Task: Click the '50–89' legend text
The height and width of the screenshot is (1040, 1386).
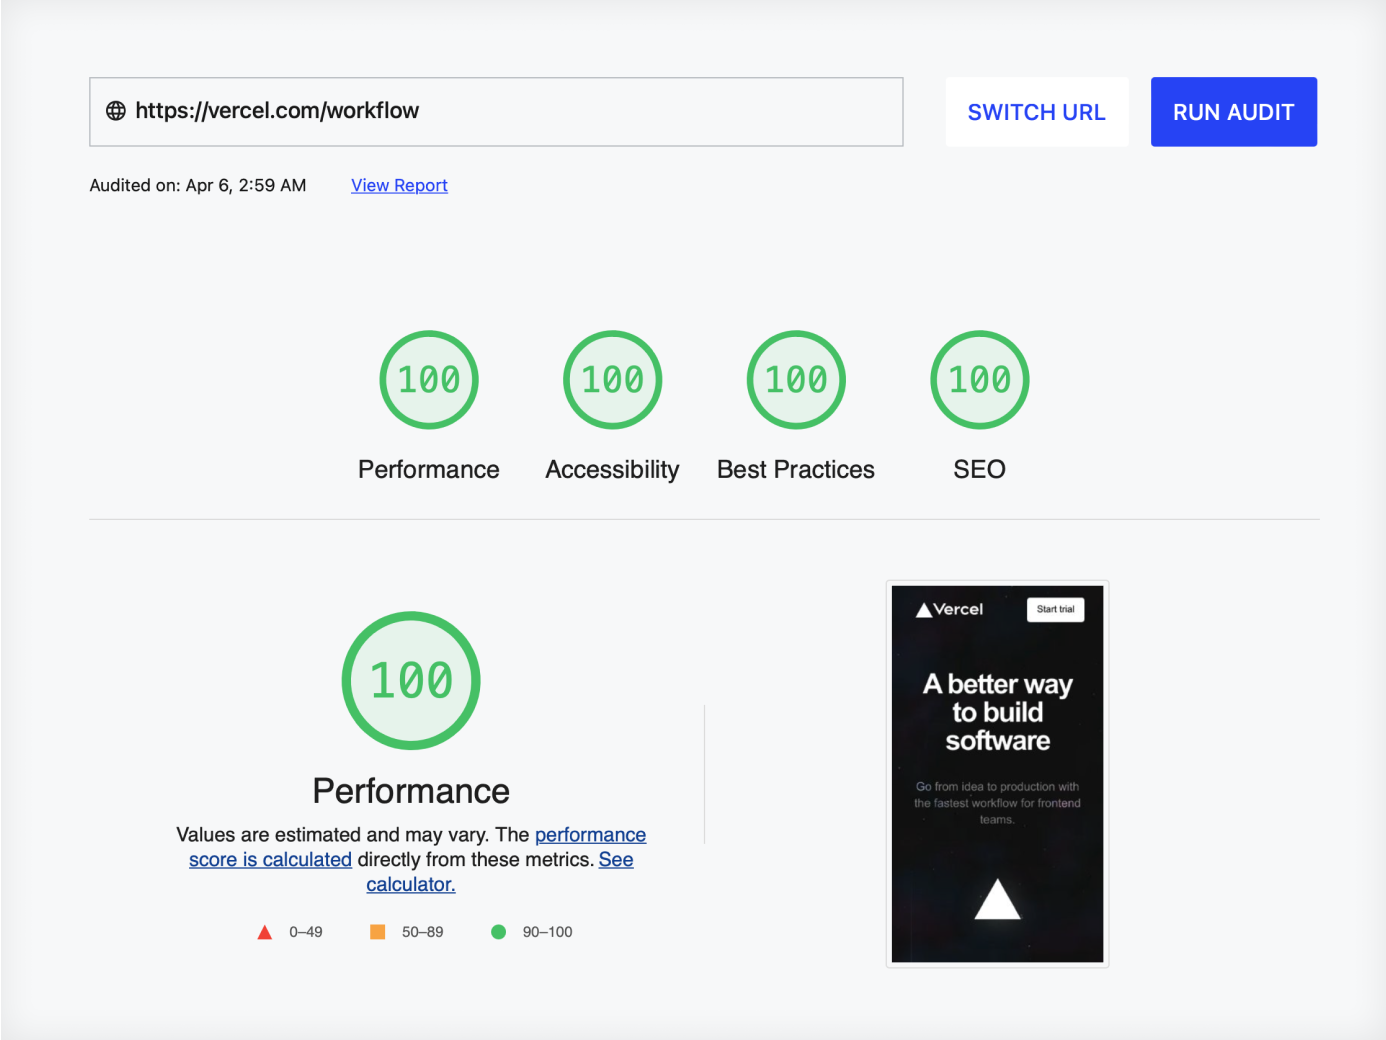Action: [423, 932]
